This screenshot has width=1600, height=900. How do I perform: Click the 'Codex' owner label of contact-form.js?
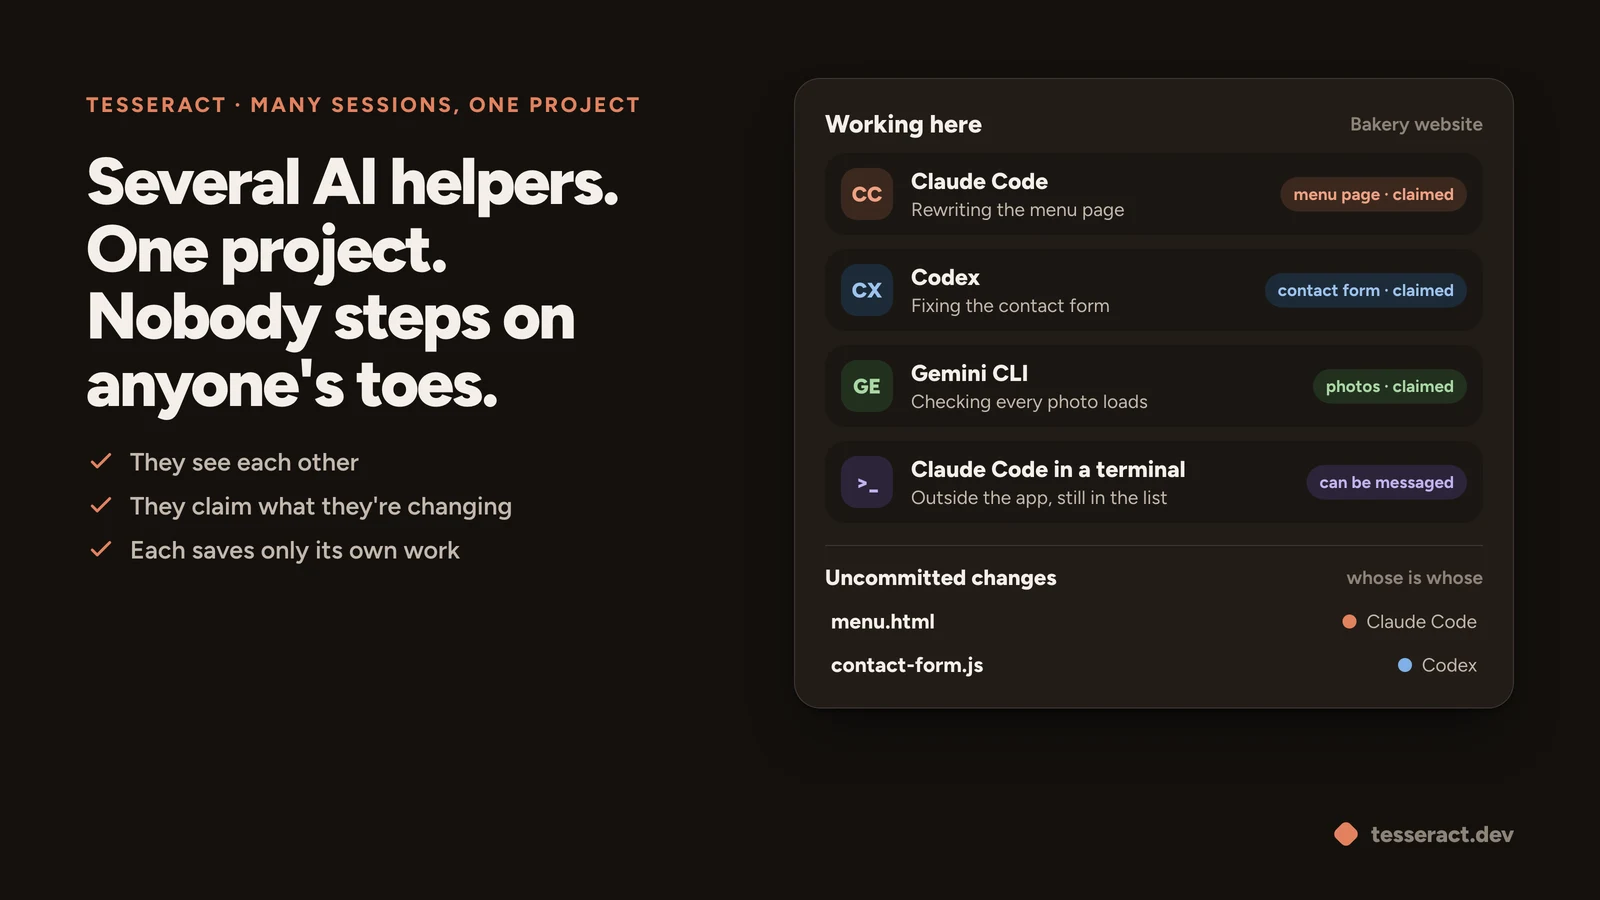(x=1449, y=665)
